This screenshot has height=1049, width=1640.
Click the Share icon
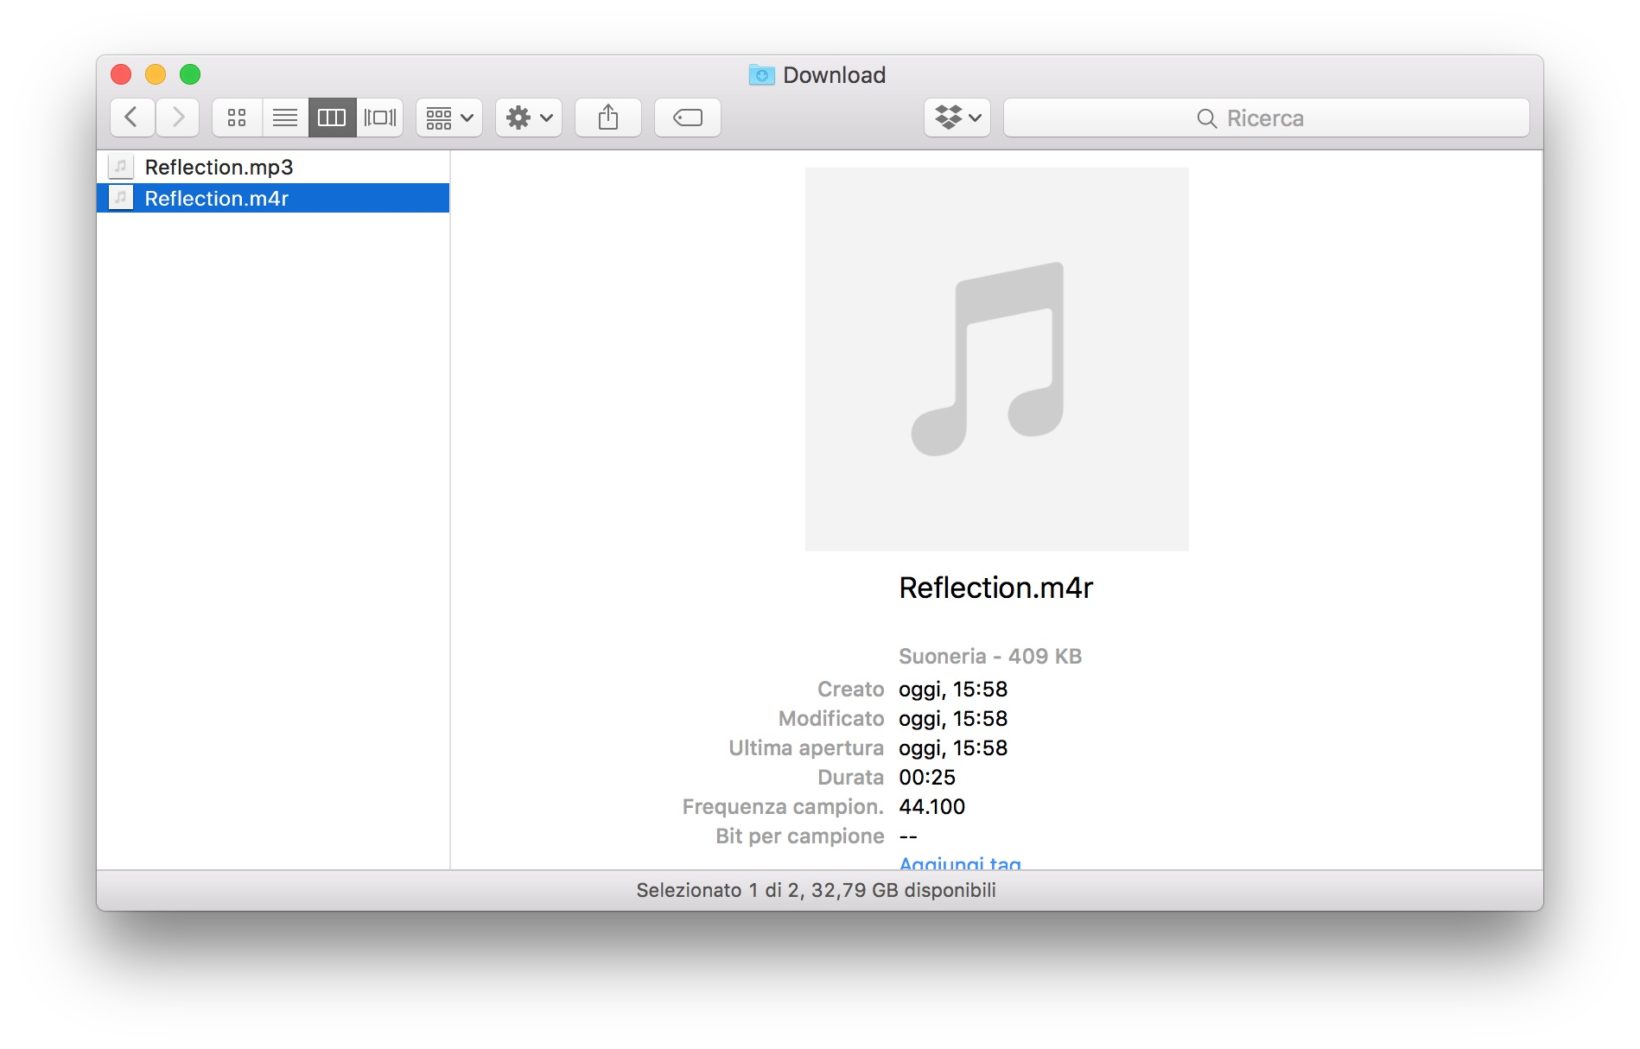point(608,118)
